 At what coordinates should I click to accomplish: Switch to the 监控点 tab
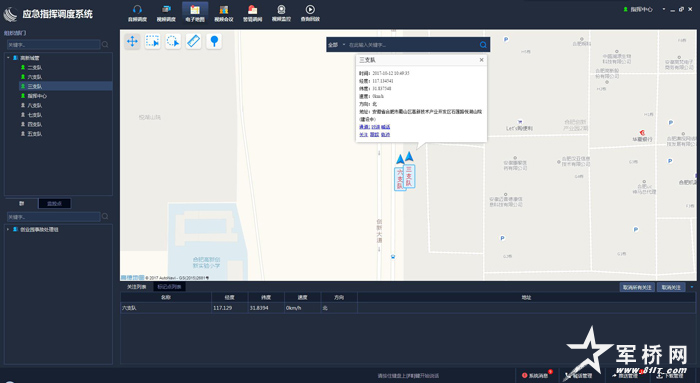click(54, 204)
